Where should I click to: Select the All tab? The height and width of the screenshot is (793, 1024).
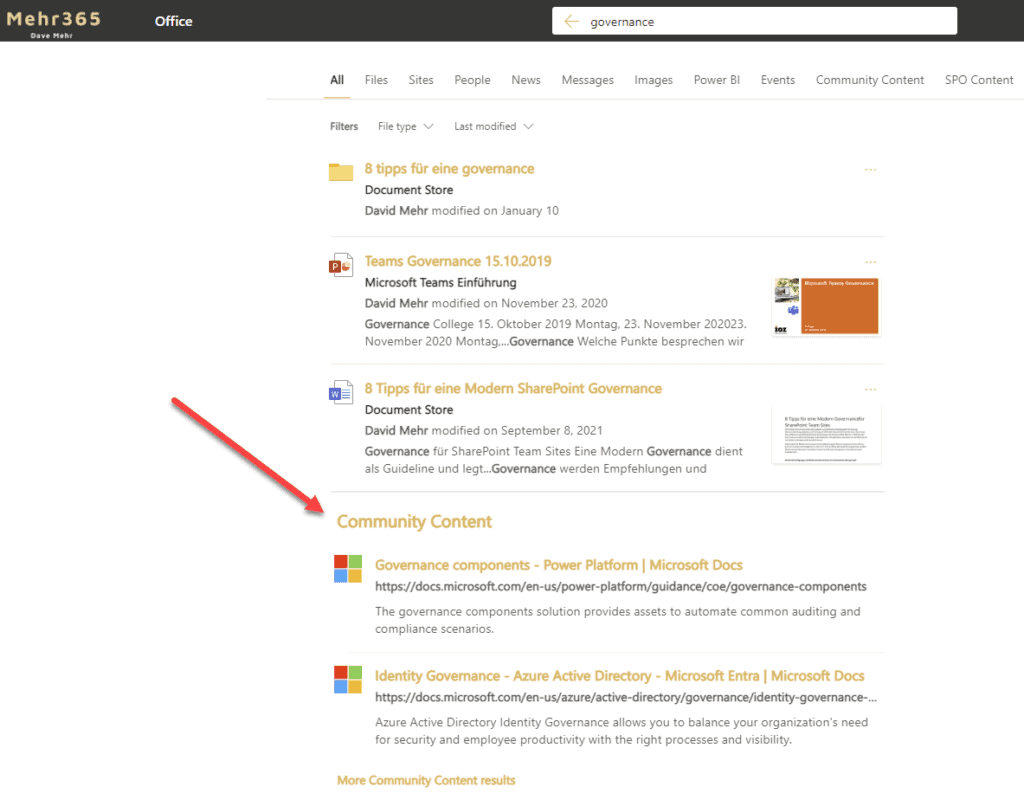[337, 80]
